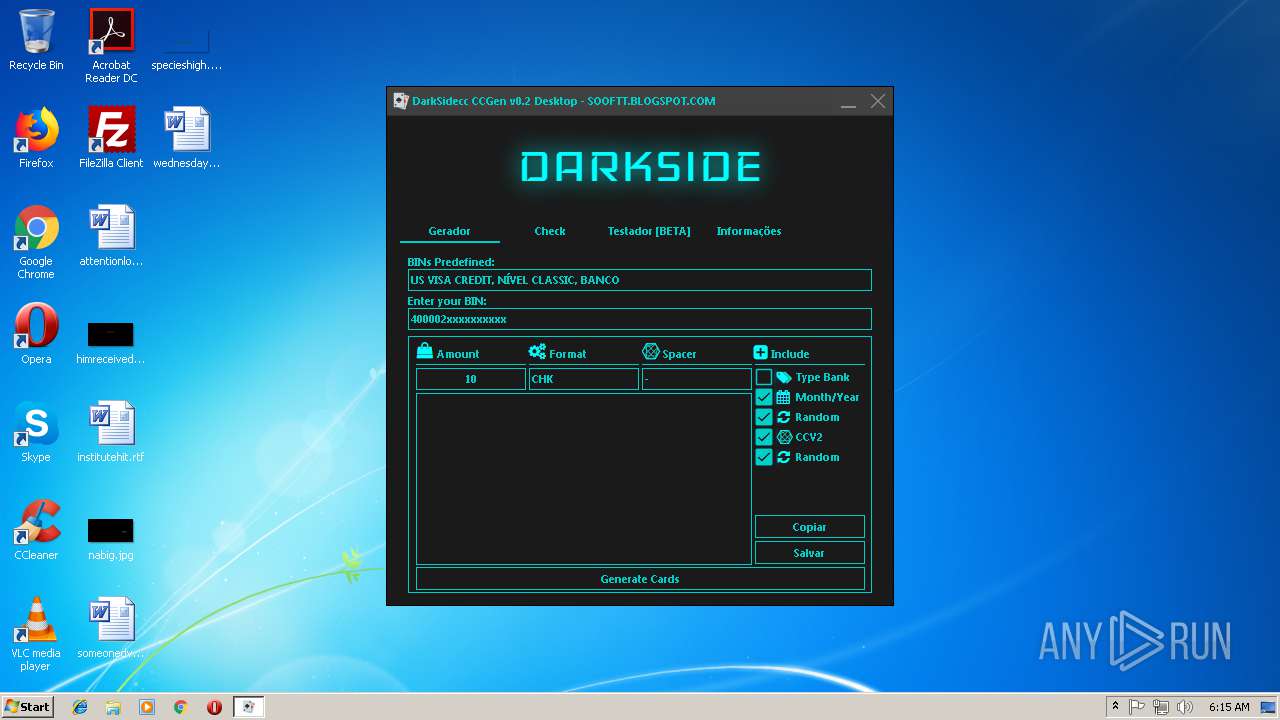
Task: Uncheck the CCV2 checkbox
Action: point(764,437)
